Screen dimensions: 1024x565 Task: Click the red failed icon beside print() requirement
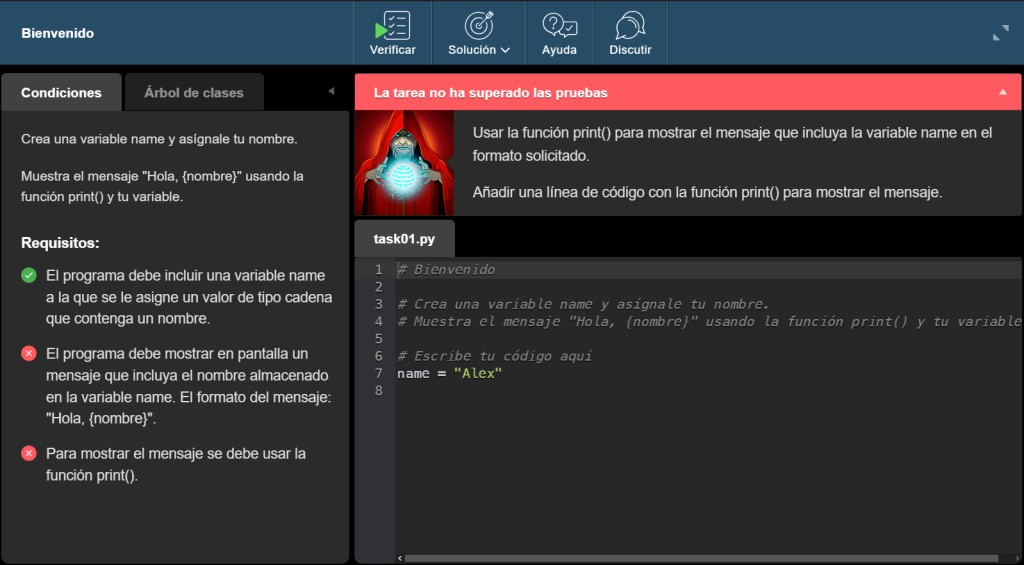pyautogui.click(x=29, y=453)
